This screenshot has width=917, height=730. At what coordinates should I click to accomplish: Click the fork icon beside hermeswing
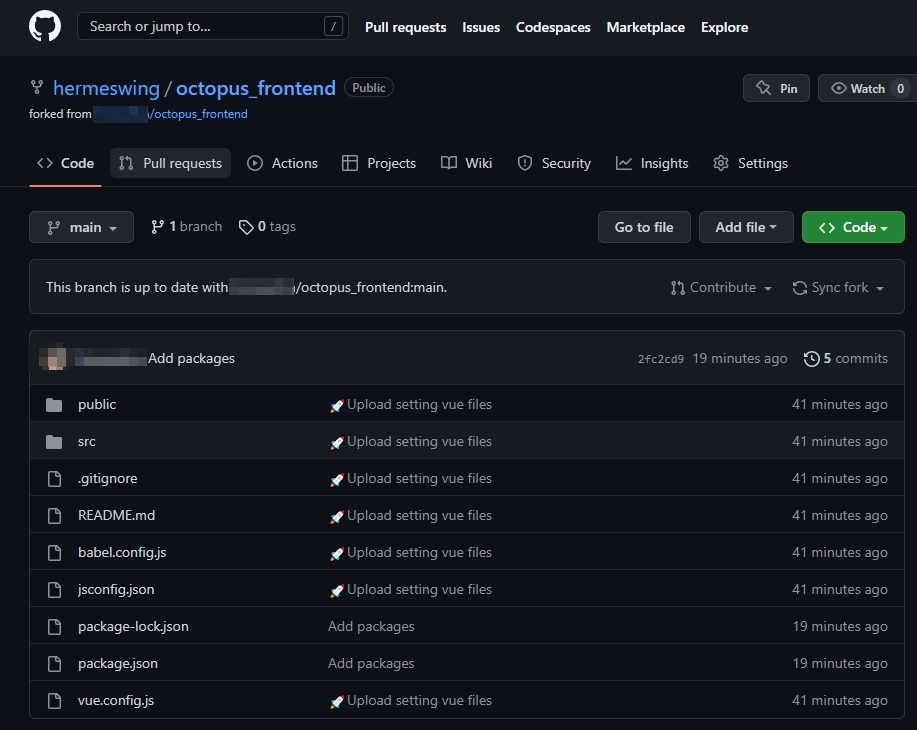point(37,87)
